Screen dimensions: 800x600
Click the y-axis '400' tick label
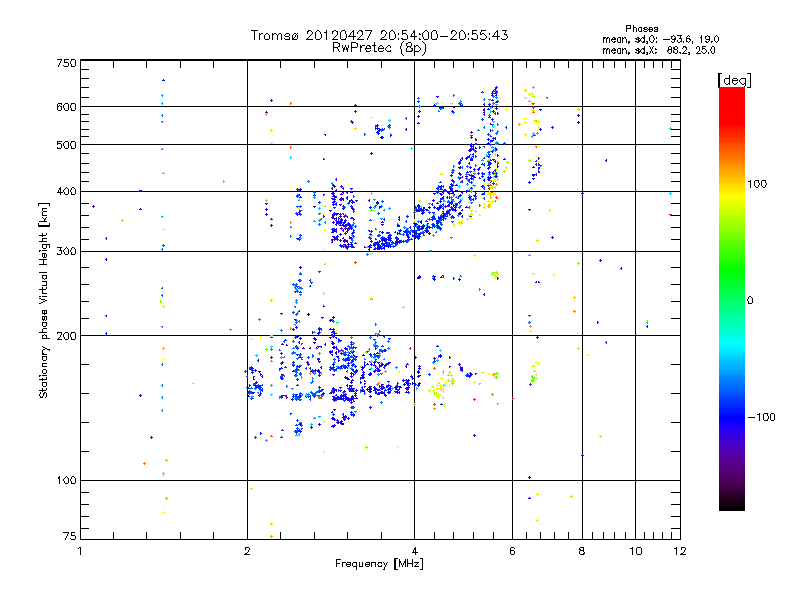[67, 191]
